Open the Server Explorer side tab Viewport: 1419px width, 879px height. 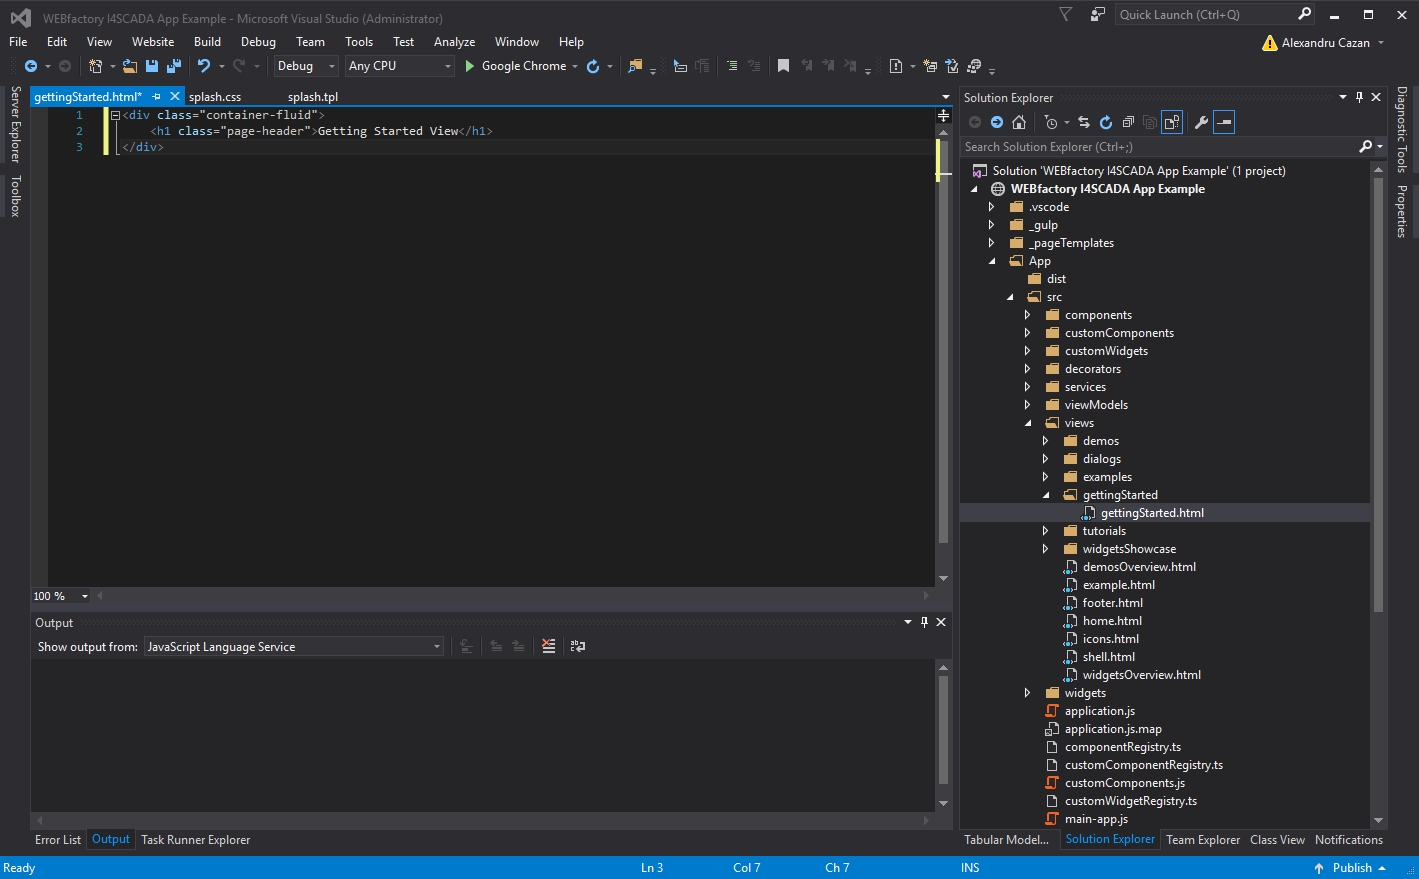pyautogui.click(x=15, y=125)
